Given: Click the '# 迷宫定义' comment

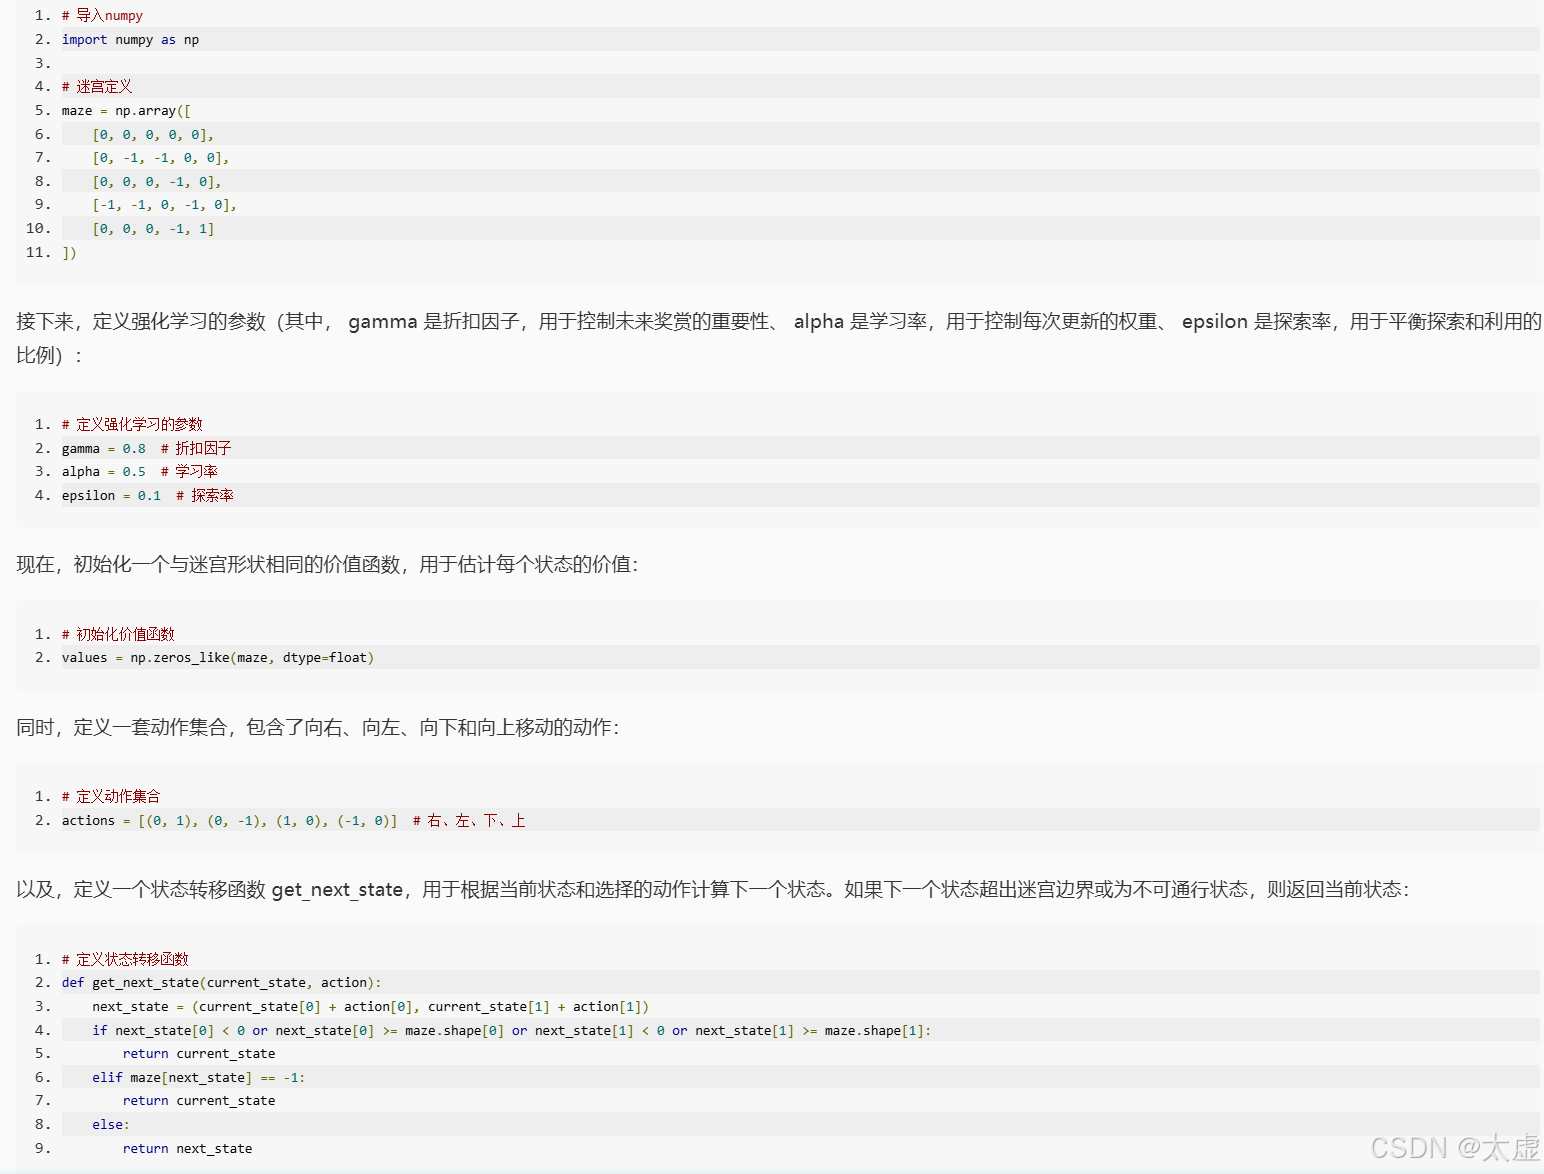Looking at the screenshot, I should (x=97, y=87).
